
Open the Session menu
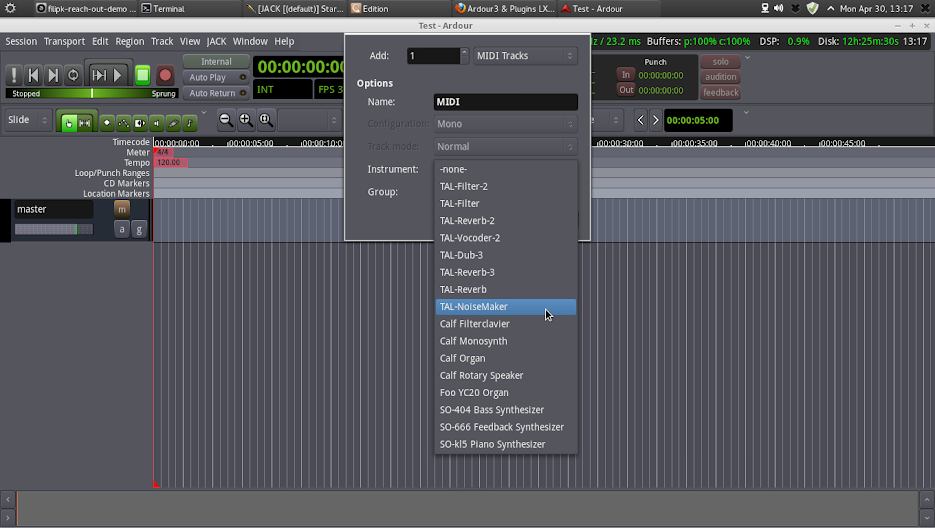point(21,41)
